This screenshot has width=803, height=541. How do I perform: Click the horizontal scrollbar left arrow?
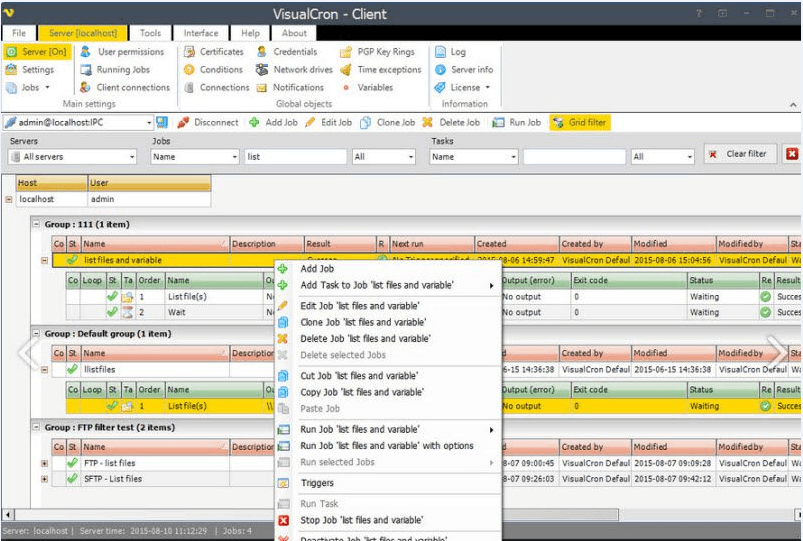8,514
